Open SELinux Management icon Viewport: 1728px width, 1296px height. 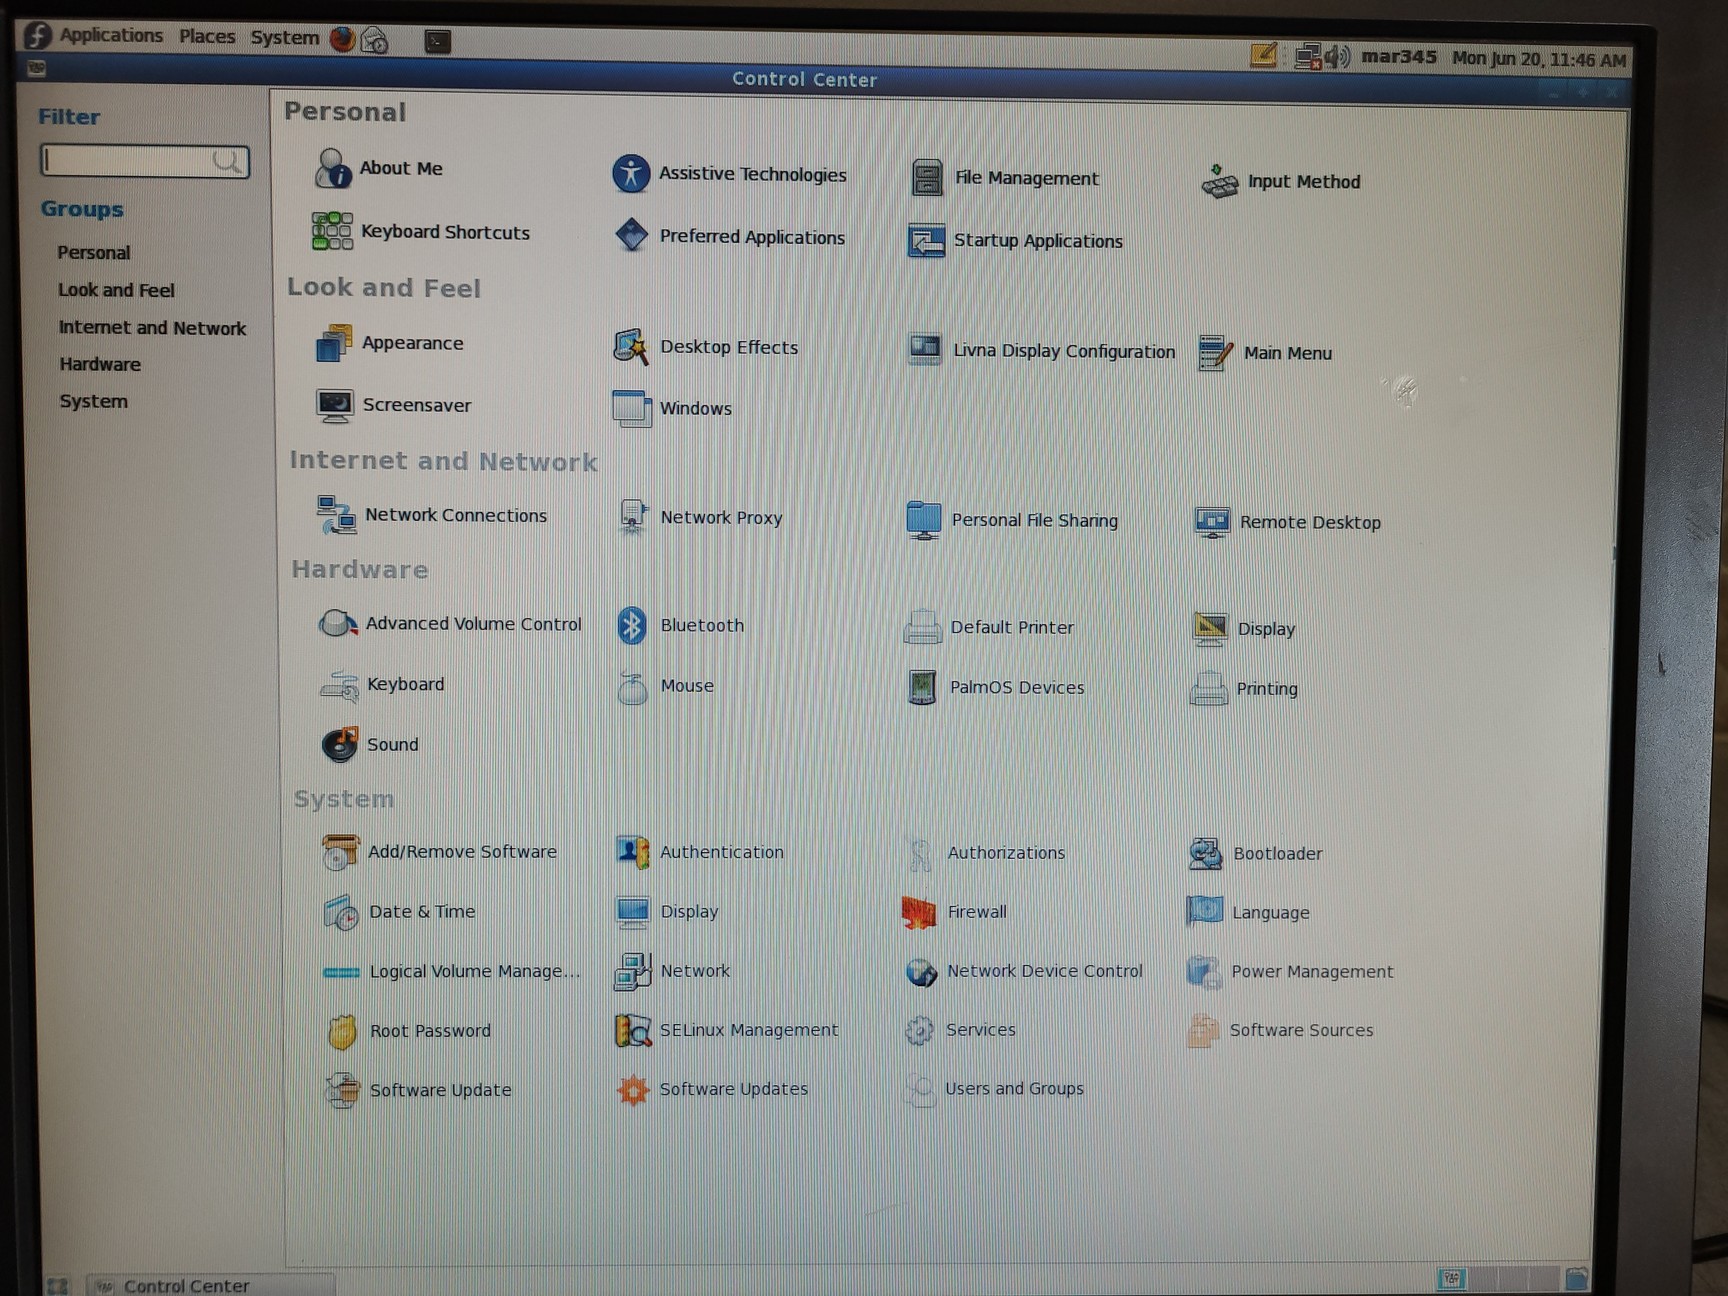pos(633,1030)
